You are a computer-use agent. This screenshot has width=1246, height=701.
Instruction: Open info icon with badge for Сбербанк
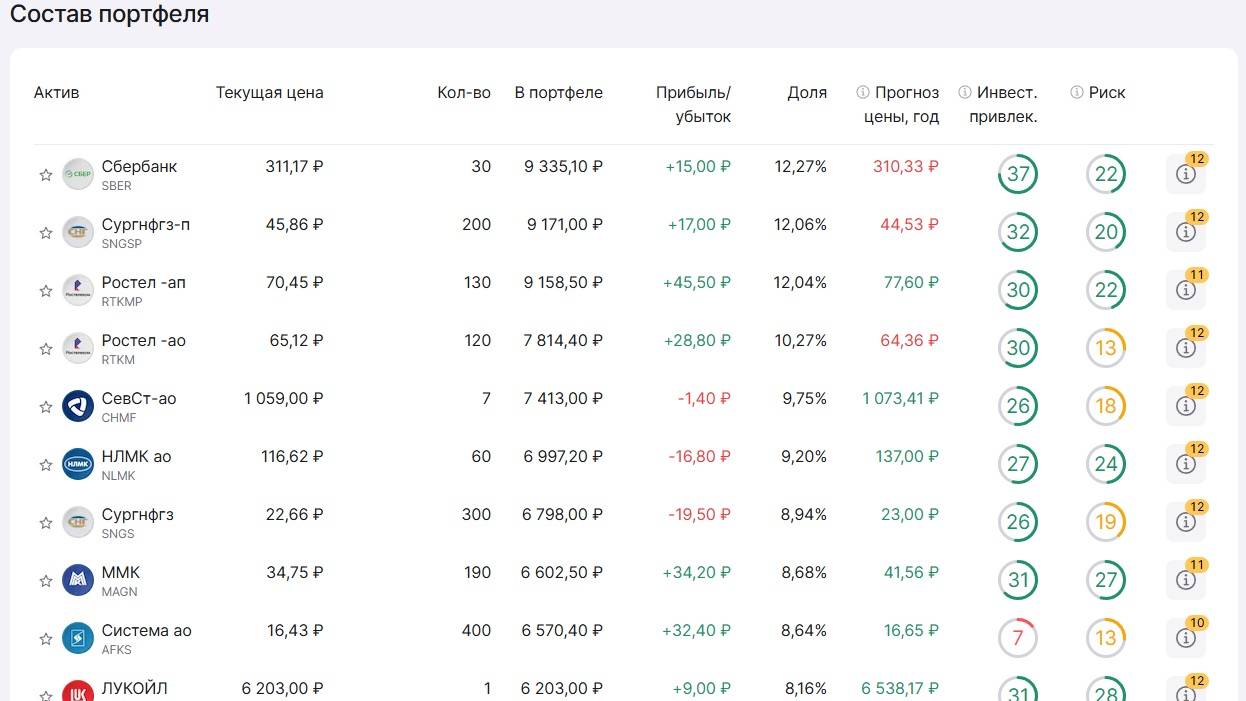coord(1186,174)
